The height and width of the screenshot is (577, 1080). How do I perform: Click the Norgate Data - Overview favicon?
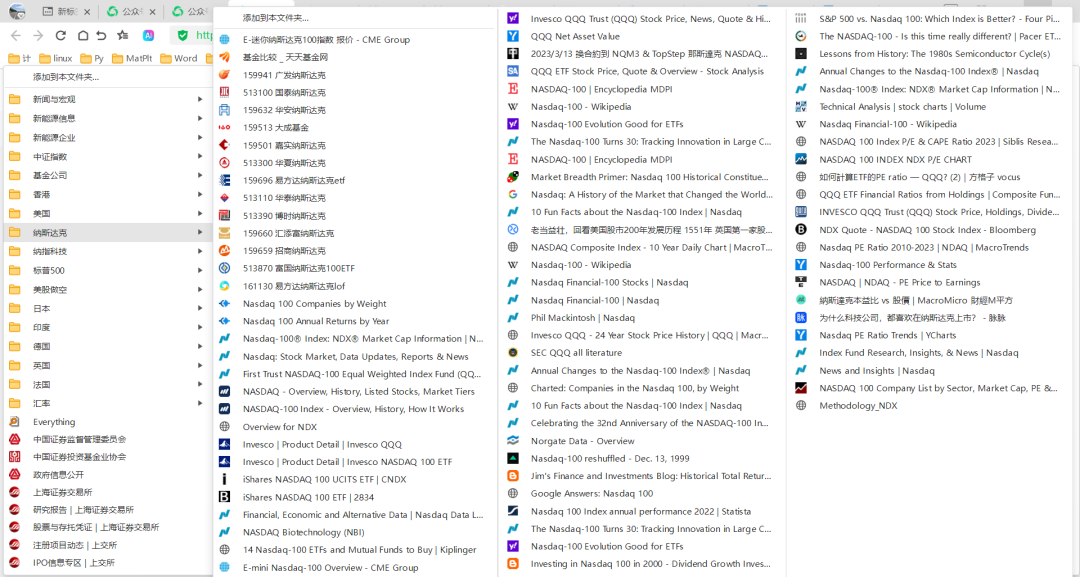point(513,441)
